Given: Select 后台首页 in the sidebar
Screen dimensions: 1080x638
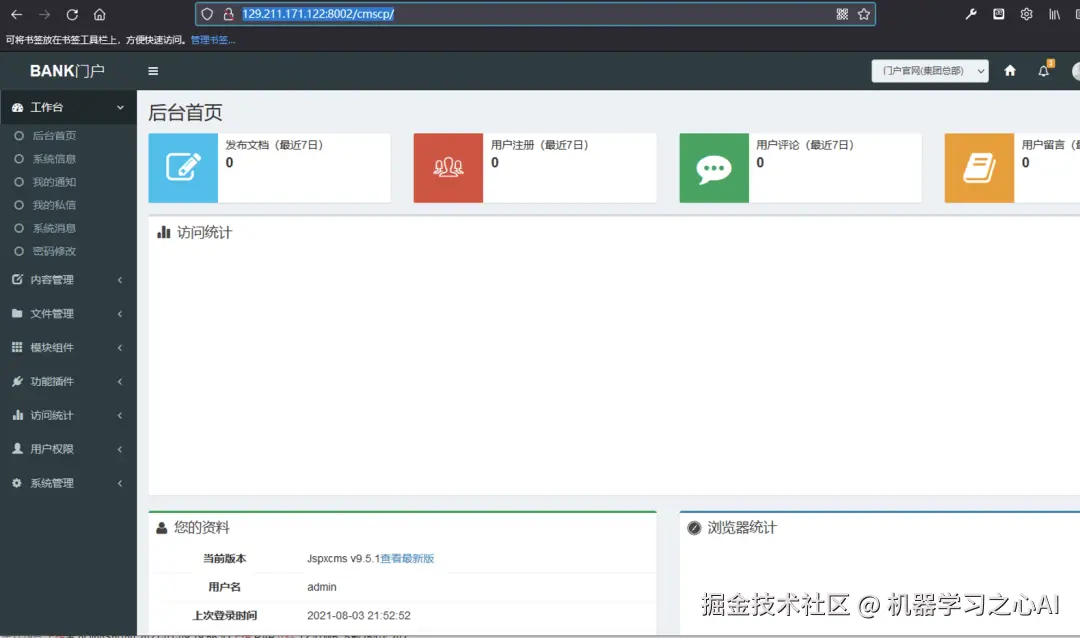Looking at the screenshot, I should click(x=54, y=136).
